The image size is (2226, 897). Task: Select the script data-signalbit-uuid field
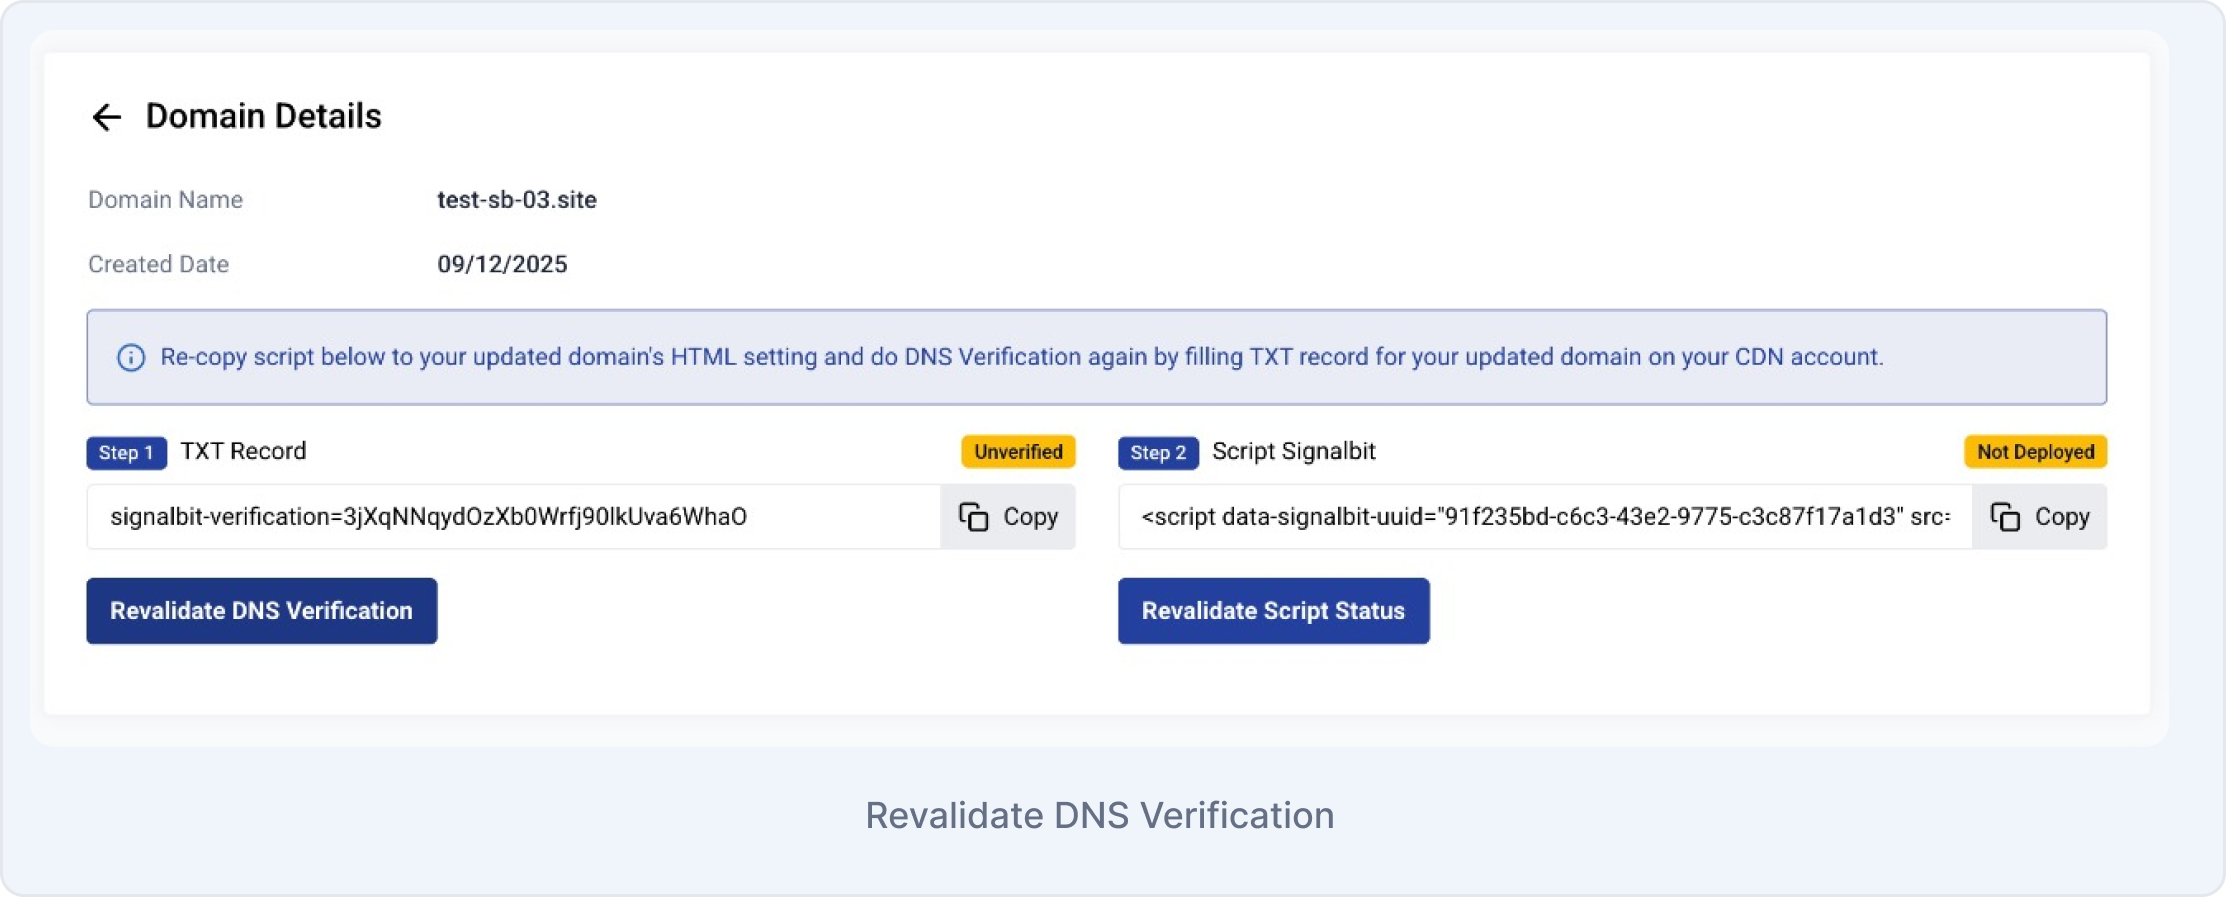(1545, 517)
